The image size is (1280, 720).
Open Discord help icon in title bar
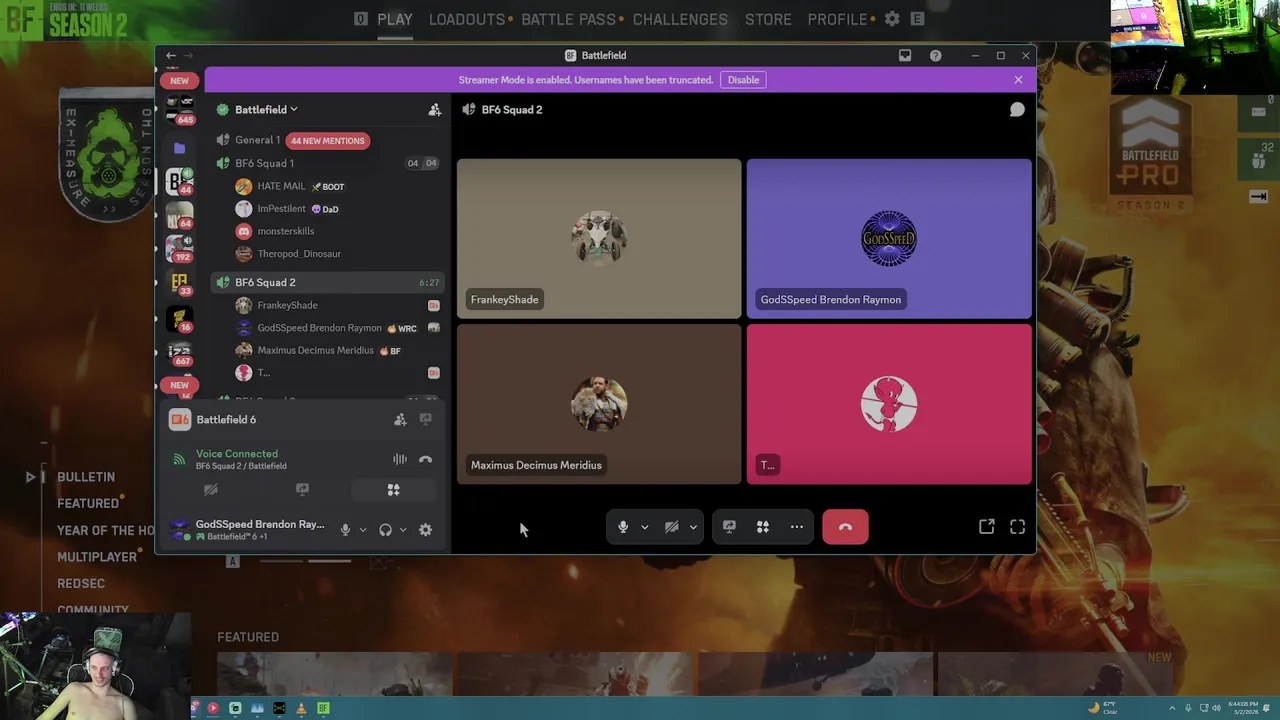pos(935,56)
